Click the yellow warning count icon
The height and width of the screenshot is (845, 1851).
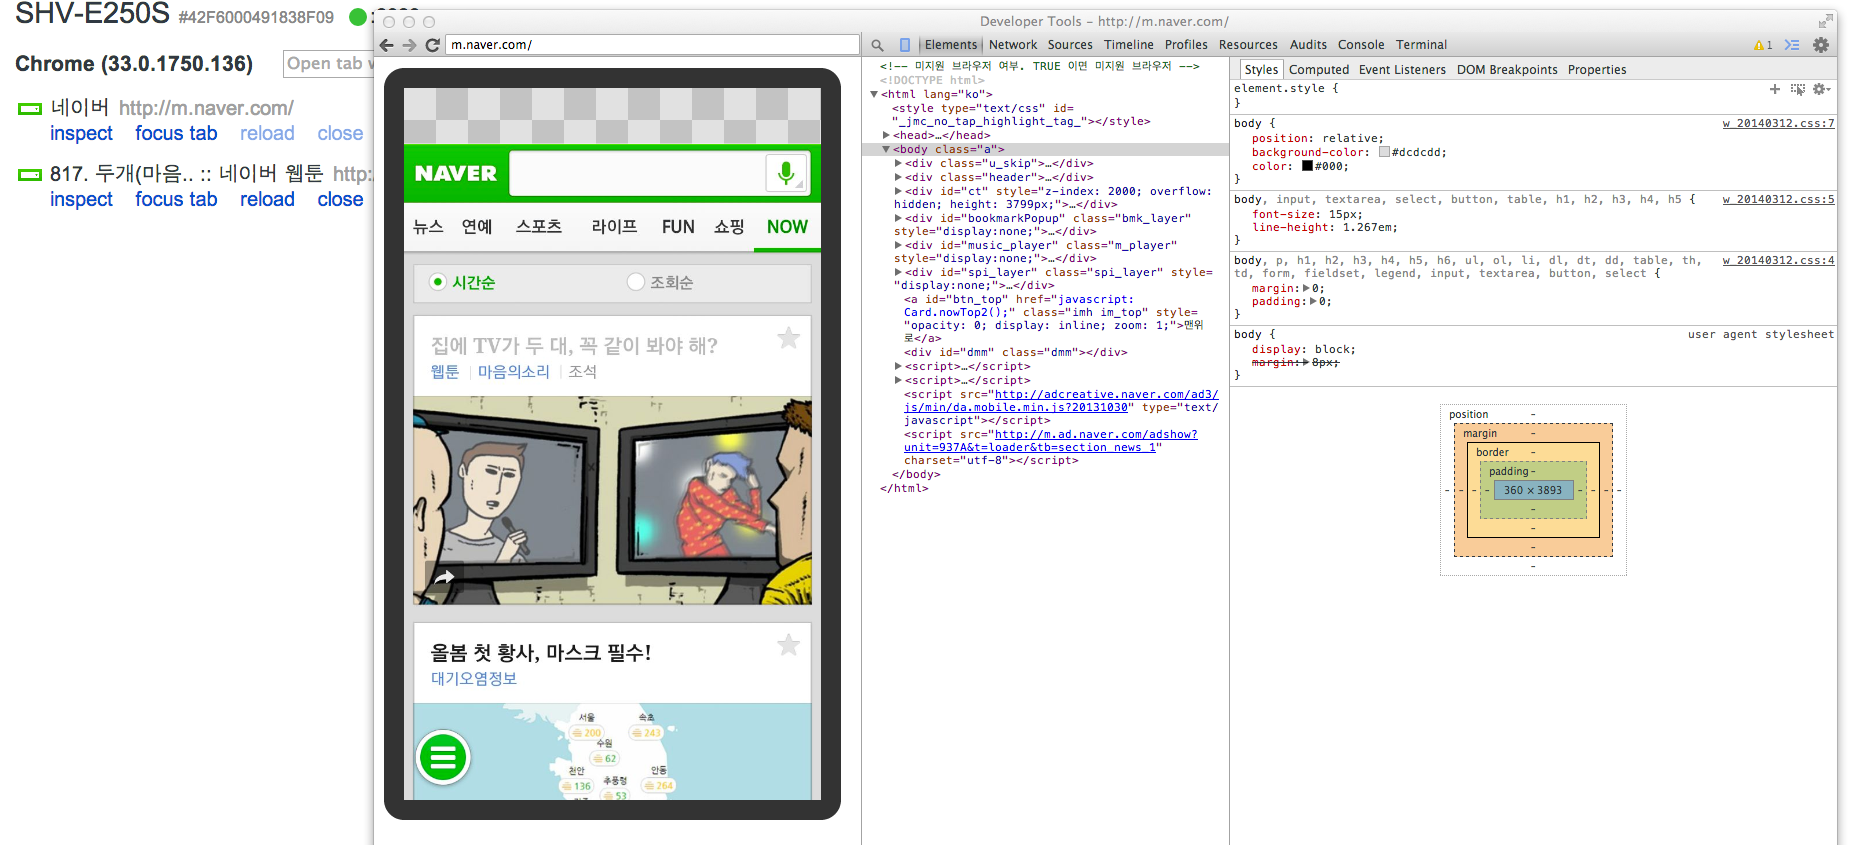coord(1762,45)
